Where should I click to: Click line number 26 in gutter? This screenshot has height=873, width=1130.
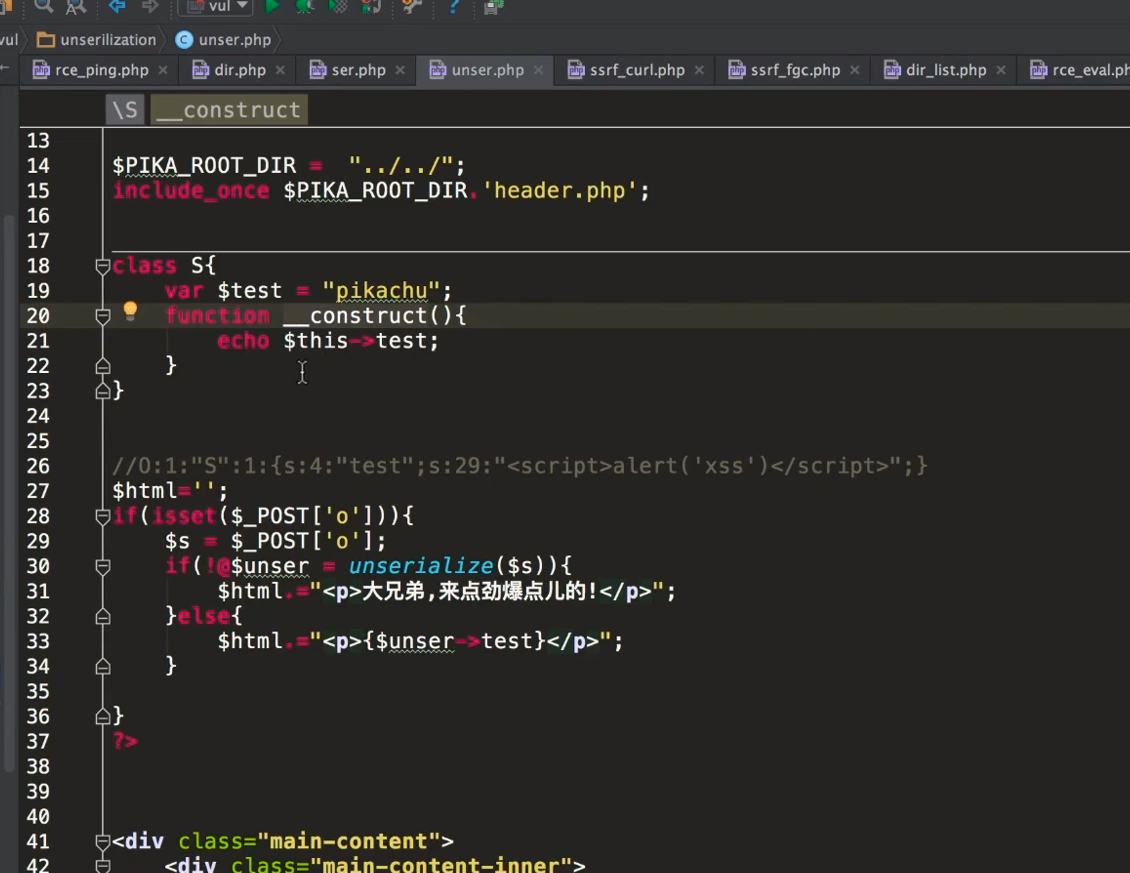coord(38,466)
